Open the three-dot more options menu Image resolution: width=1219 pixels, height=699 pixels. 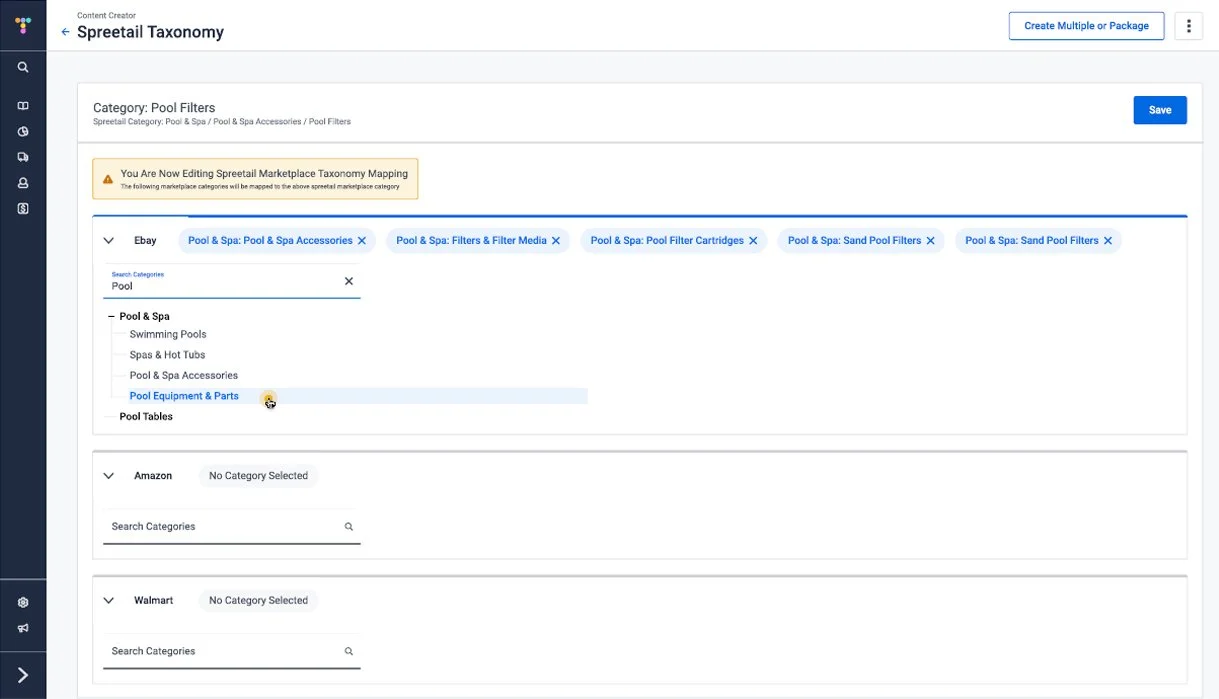pos(1188,26)
